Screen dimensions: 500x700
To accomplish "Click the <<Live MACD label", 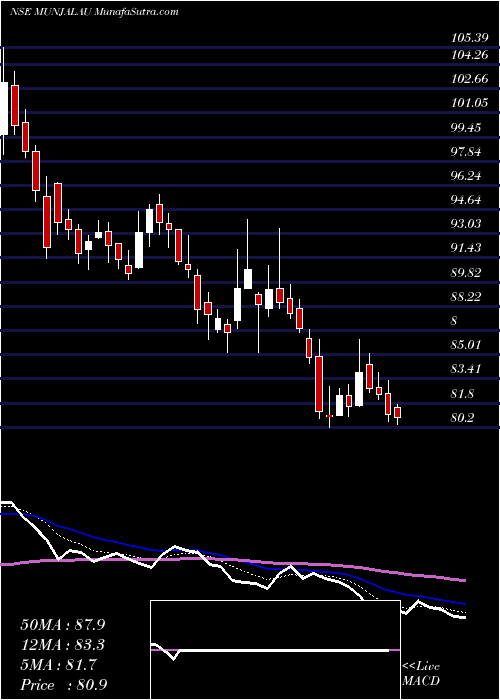I will (x=421, y=674).
